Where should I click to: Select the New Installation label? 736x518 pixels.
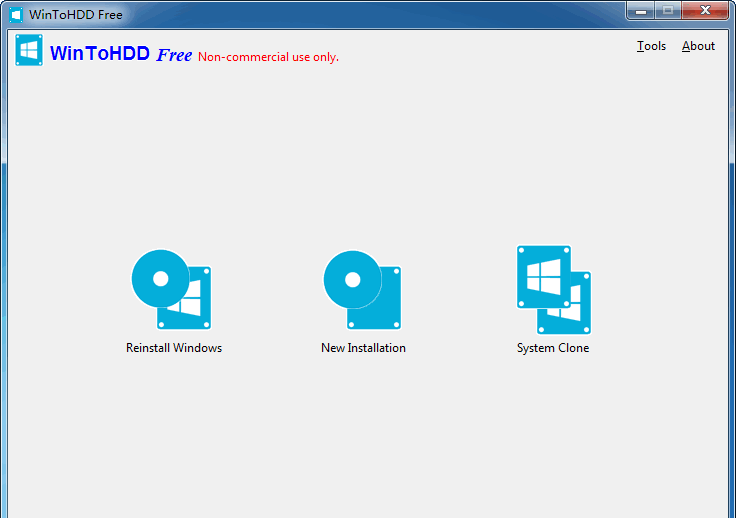[363, 348]
